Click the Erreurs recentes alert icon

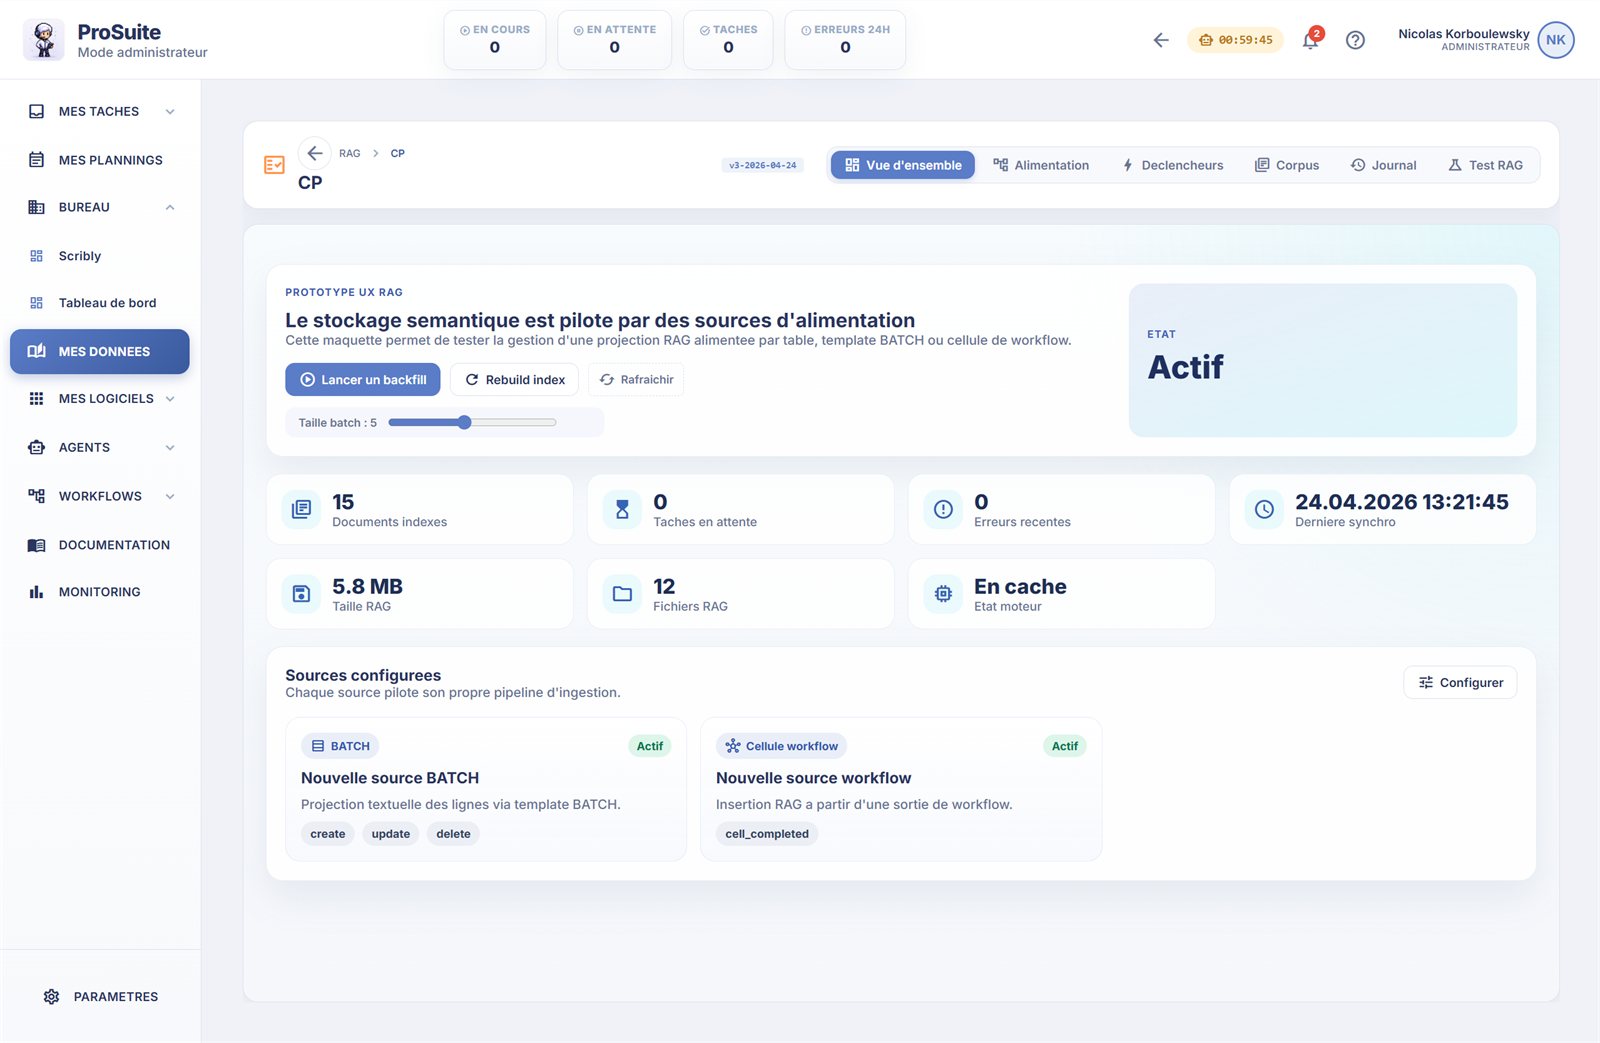[943, 509]
